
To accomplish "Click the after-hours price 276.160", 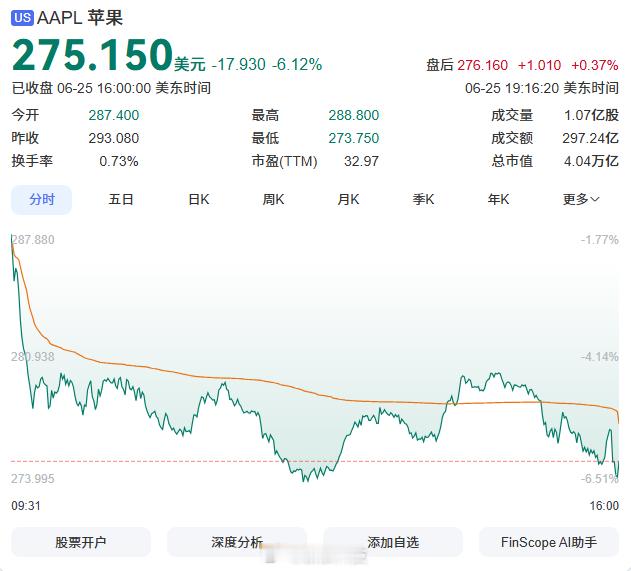I will pos(483,65).
